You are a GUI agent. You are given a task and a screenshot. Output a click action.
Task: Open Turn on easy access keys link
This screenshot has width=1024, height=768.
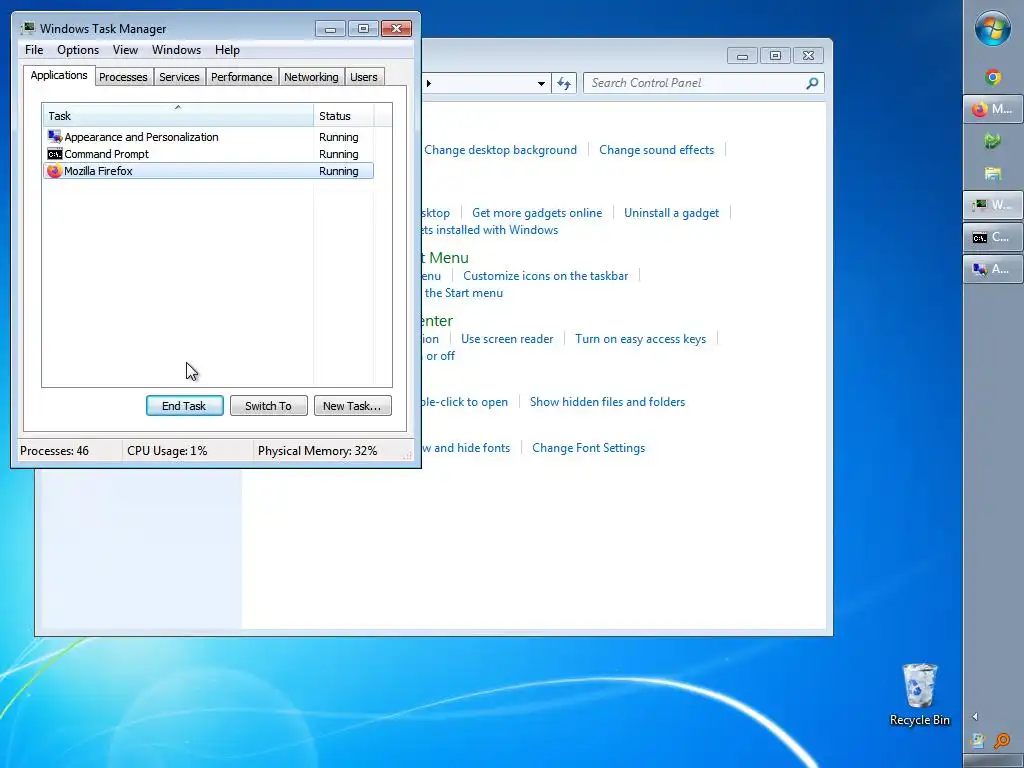click(x=640, y=339)
